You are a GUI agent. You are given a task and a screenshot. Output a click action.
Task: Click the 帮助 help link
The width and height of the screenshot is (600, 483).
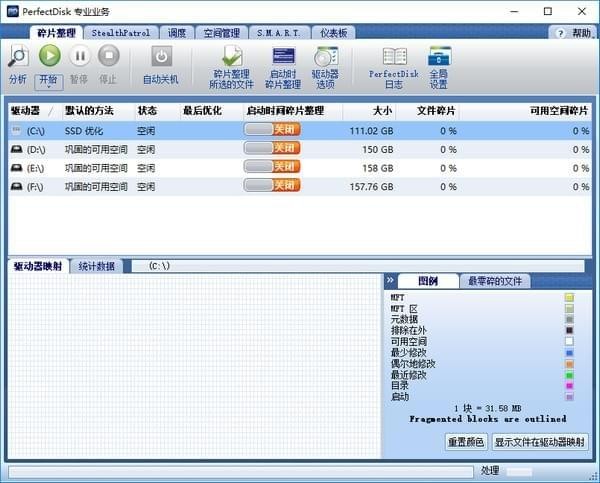(582, 33)
